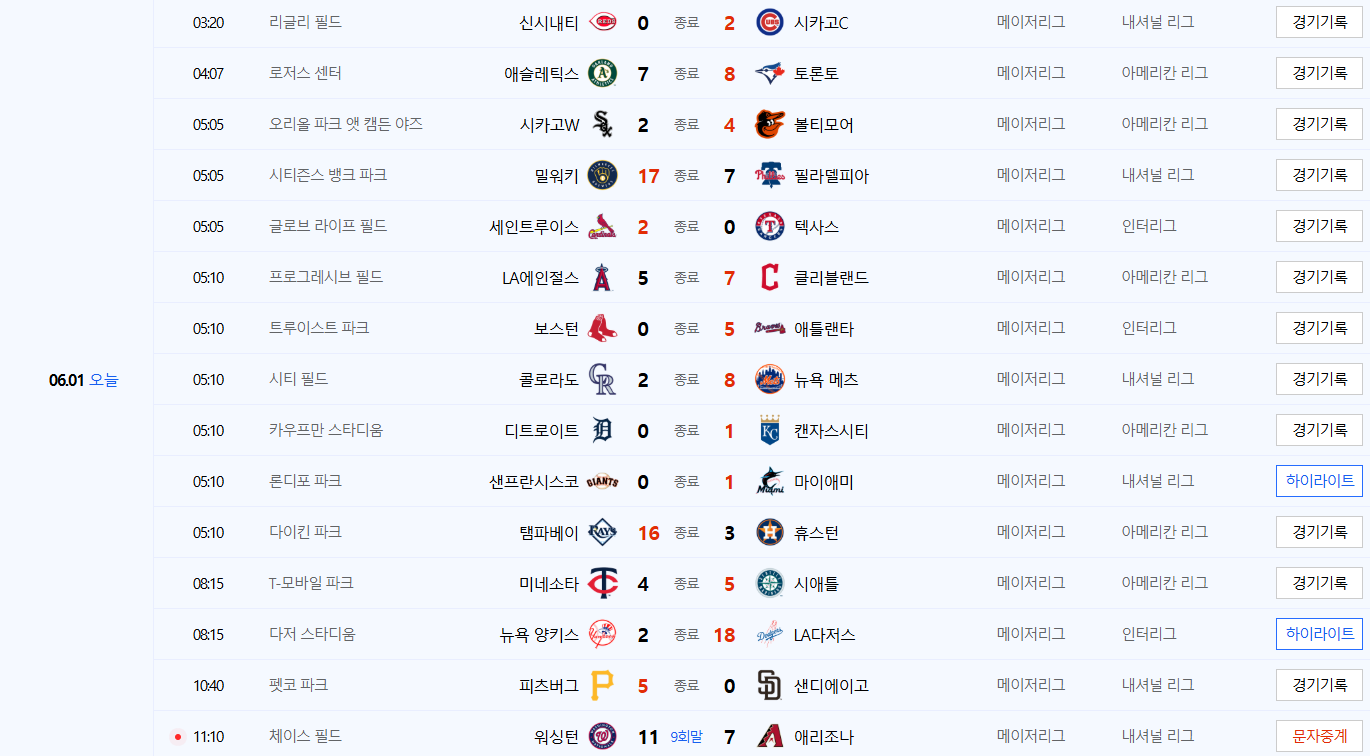Open the Milwaukee Brewers glove logo
Screen dimensions: 1370x756
tap(603, 175)
